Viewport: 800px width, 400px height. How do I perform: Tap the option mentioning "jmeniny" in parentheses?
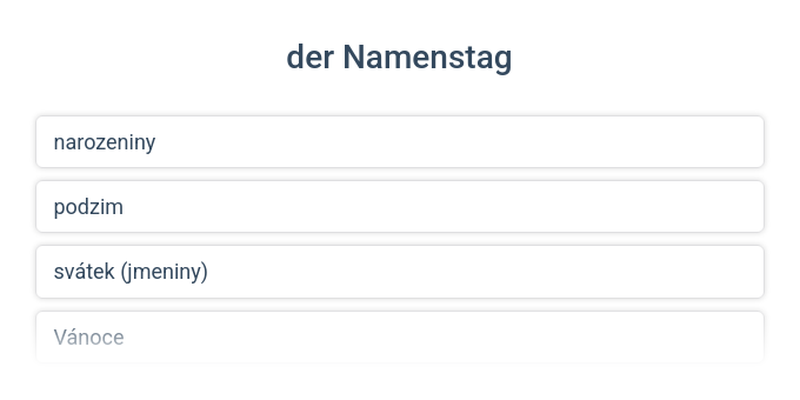coord(400,272)
